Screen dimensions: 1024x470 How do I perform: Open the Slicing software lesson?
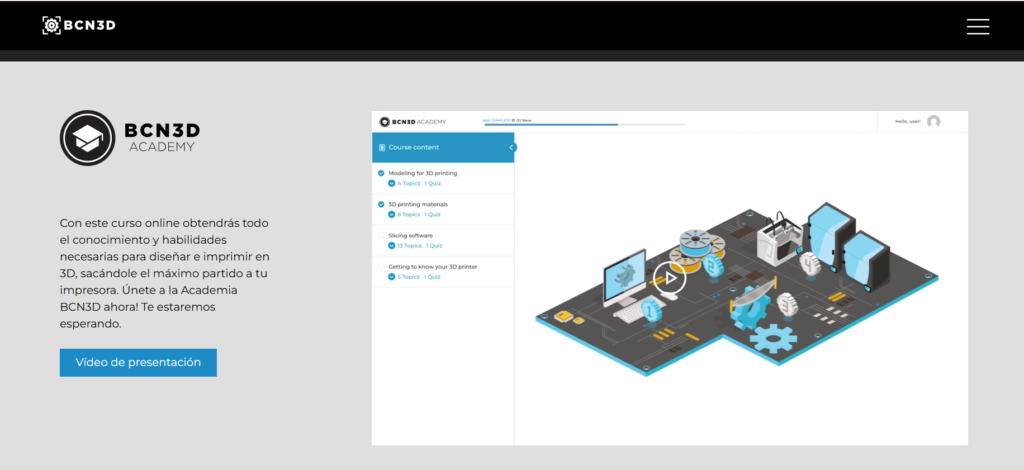click(x=411, y=236)
